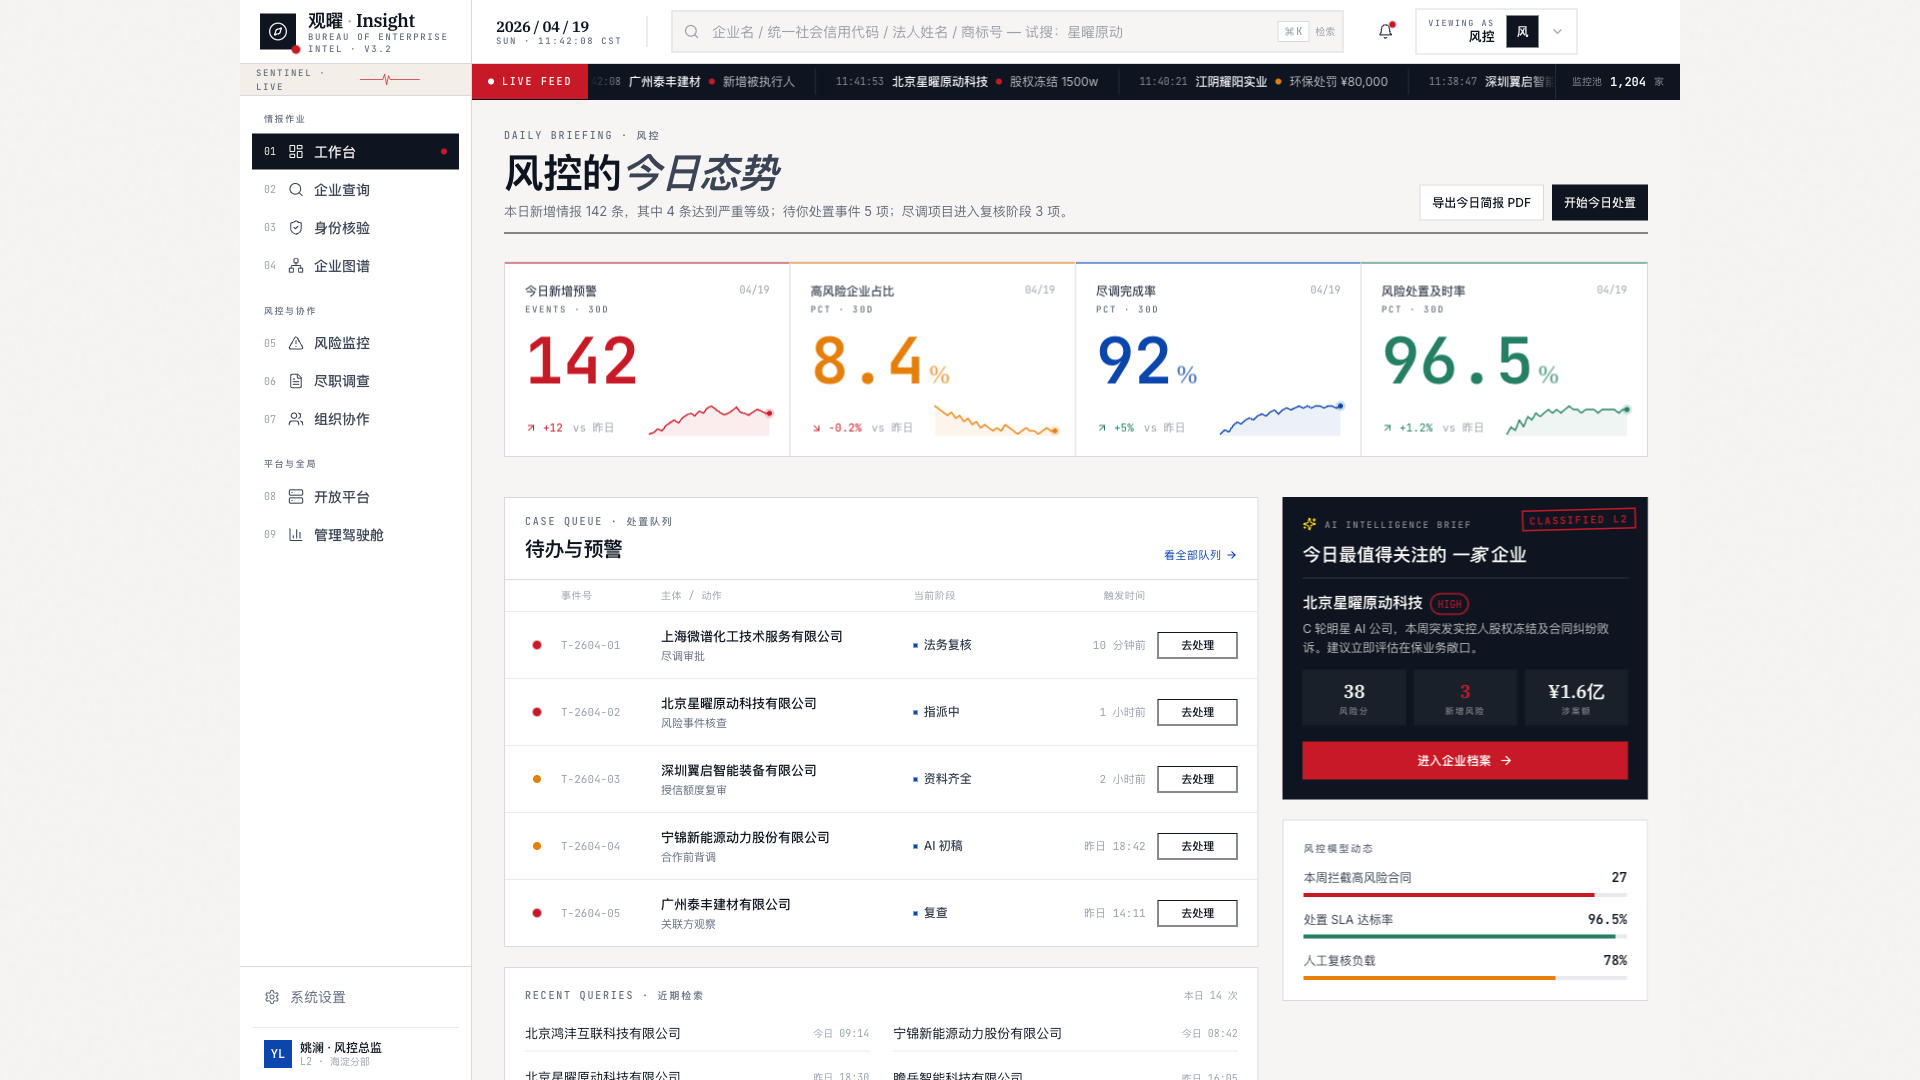Open 企业图谱 via its network icon
This screenshot has width=1920, height=1080.
pos(295,265)
